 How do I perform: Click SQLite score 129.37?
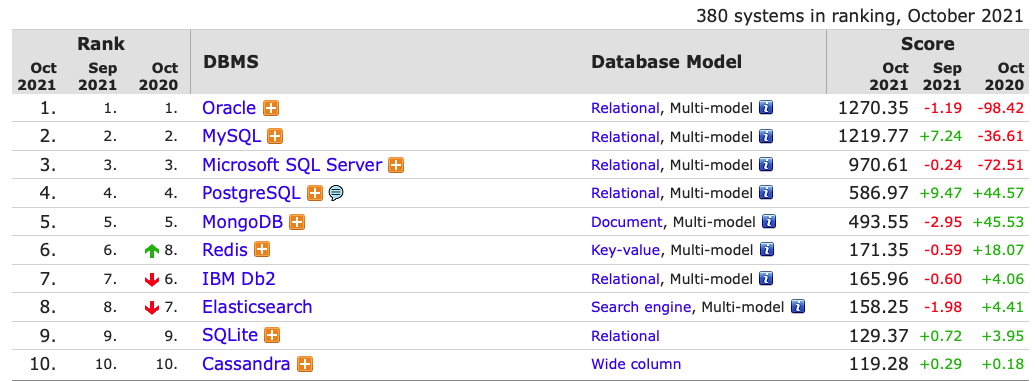(879, 335)
